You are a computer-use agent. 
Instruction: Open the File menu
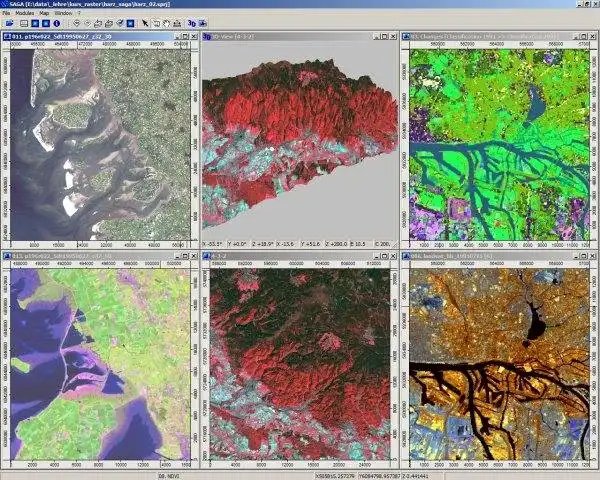(x=6, y=12)
